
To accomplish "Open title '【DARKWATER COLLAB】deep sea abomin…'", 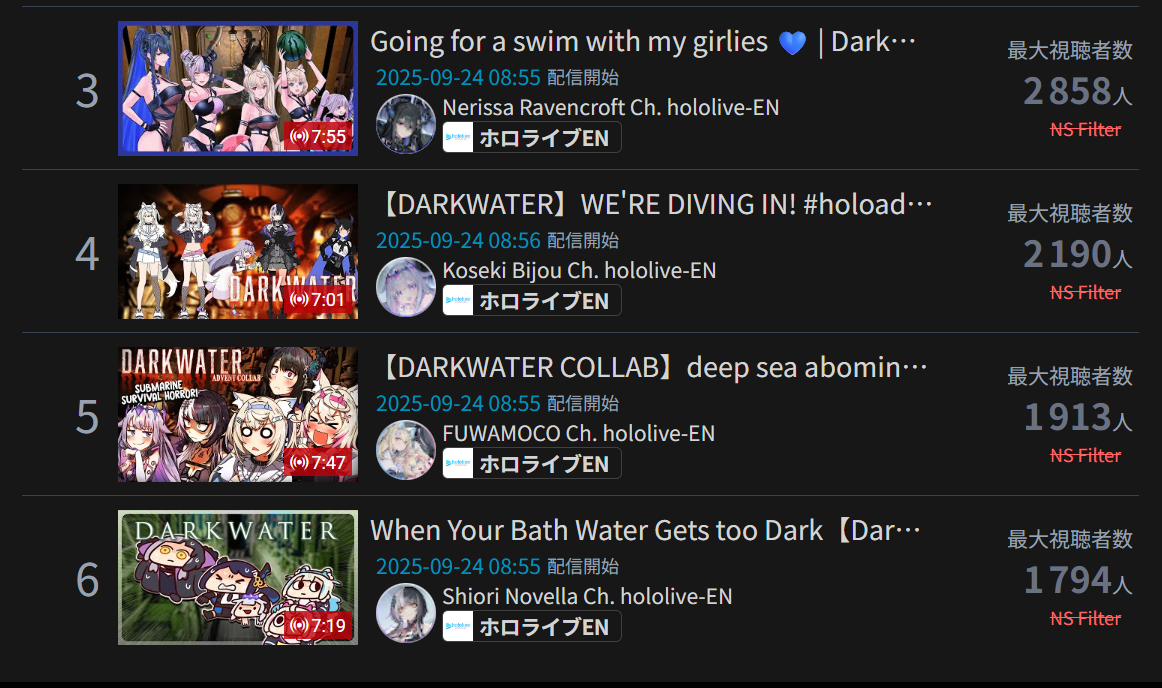I will [651, 368].
